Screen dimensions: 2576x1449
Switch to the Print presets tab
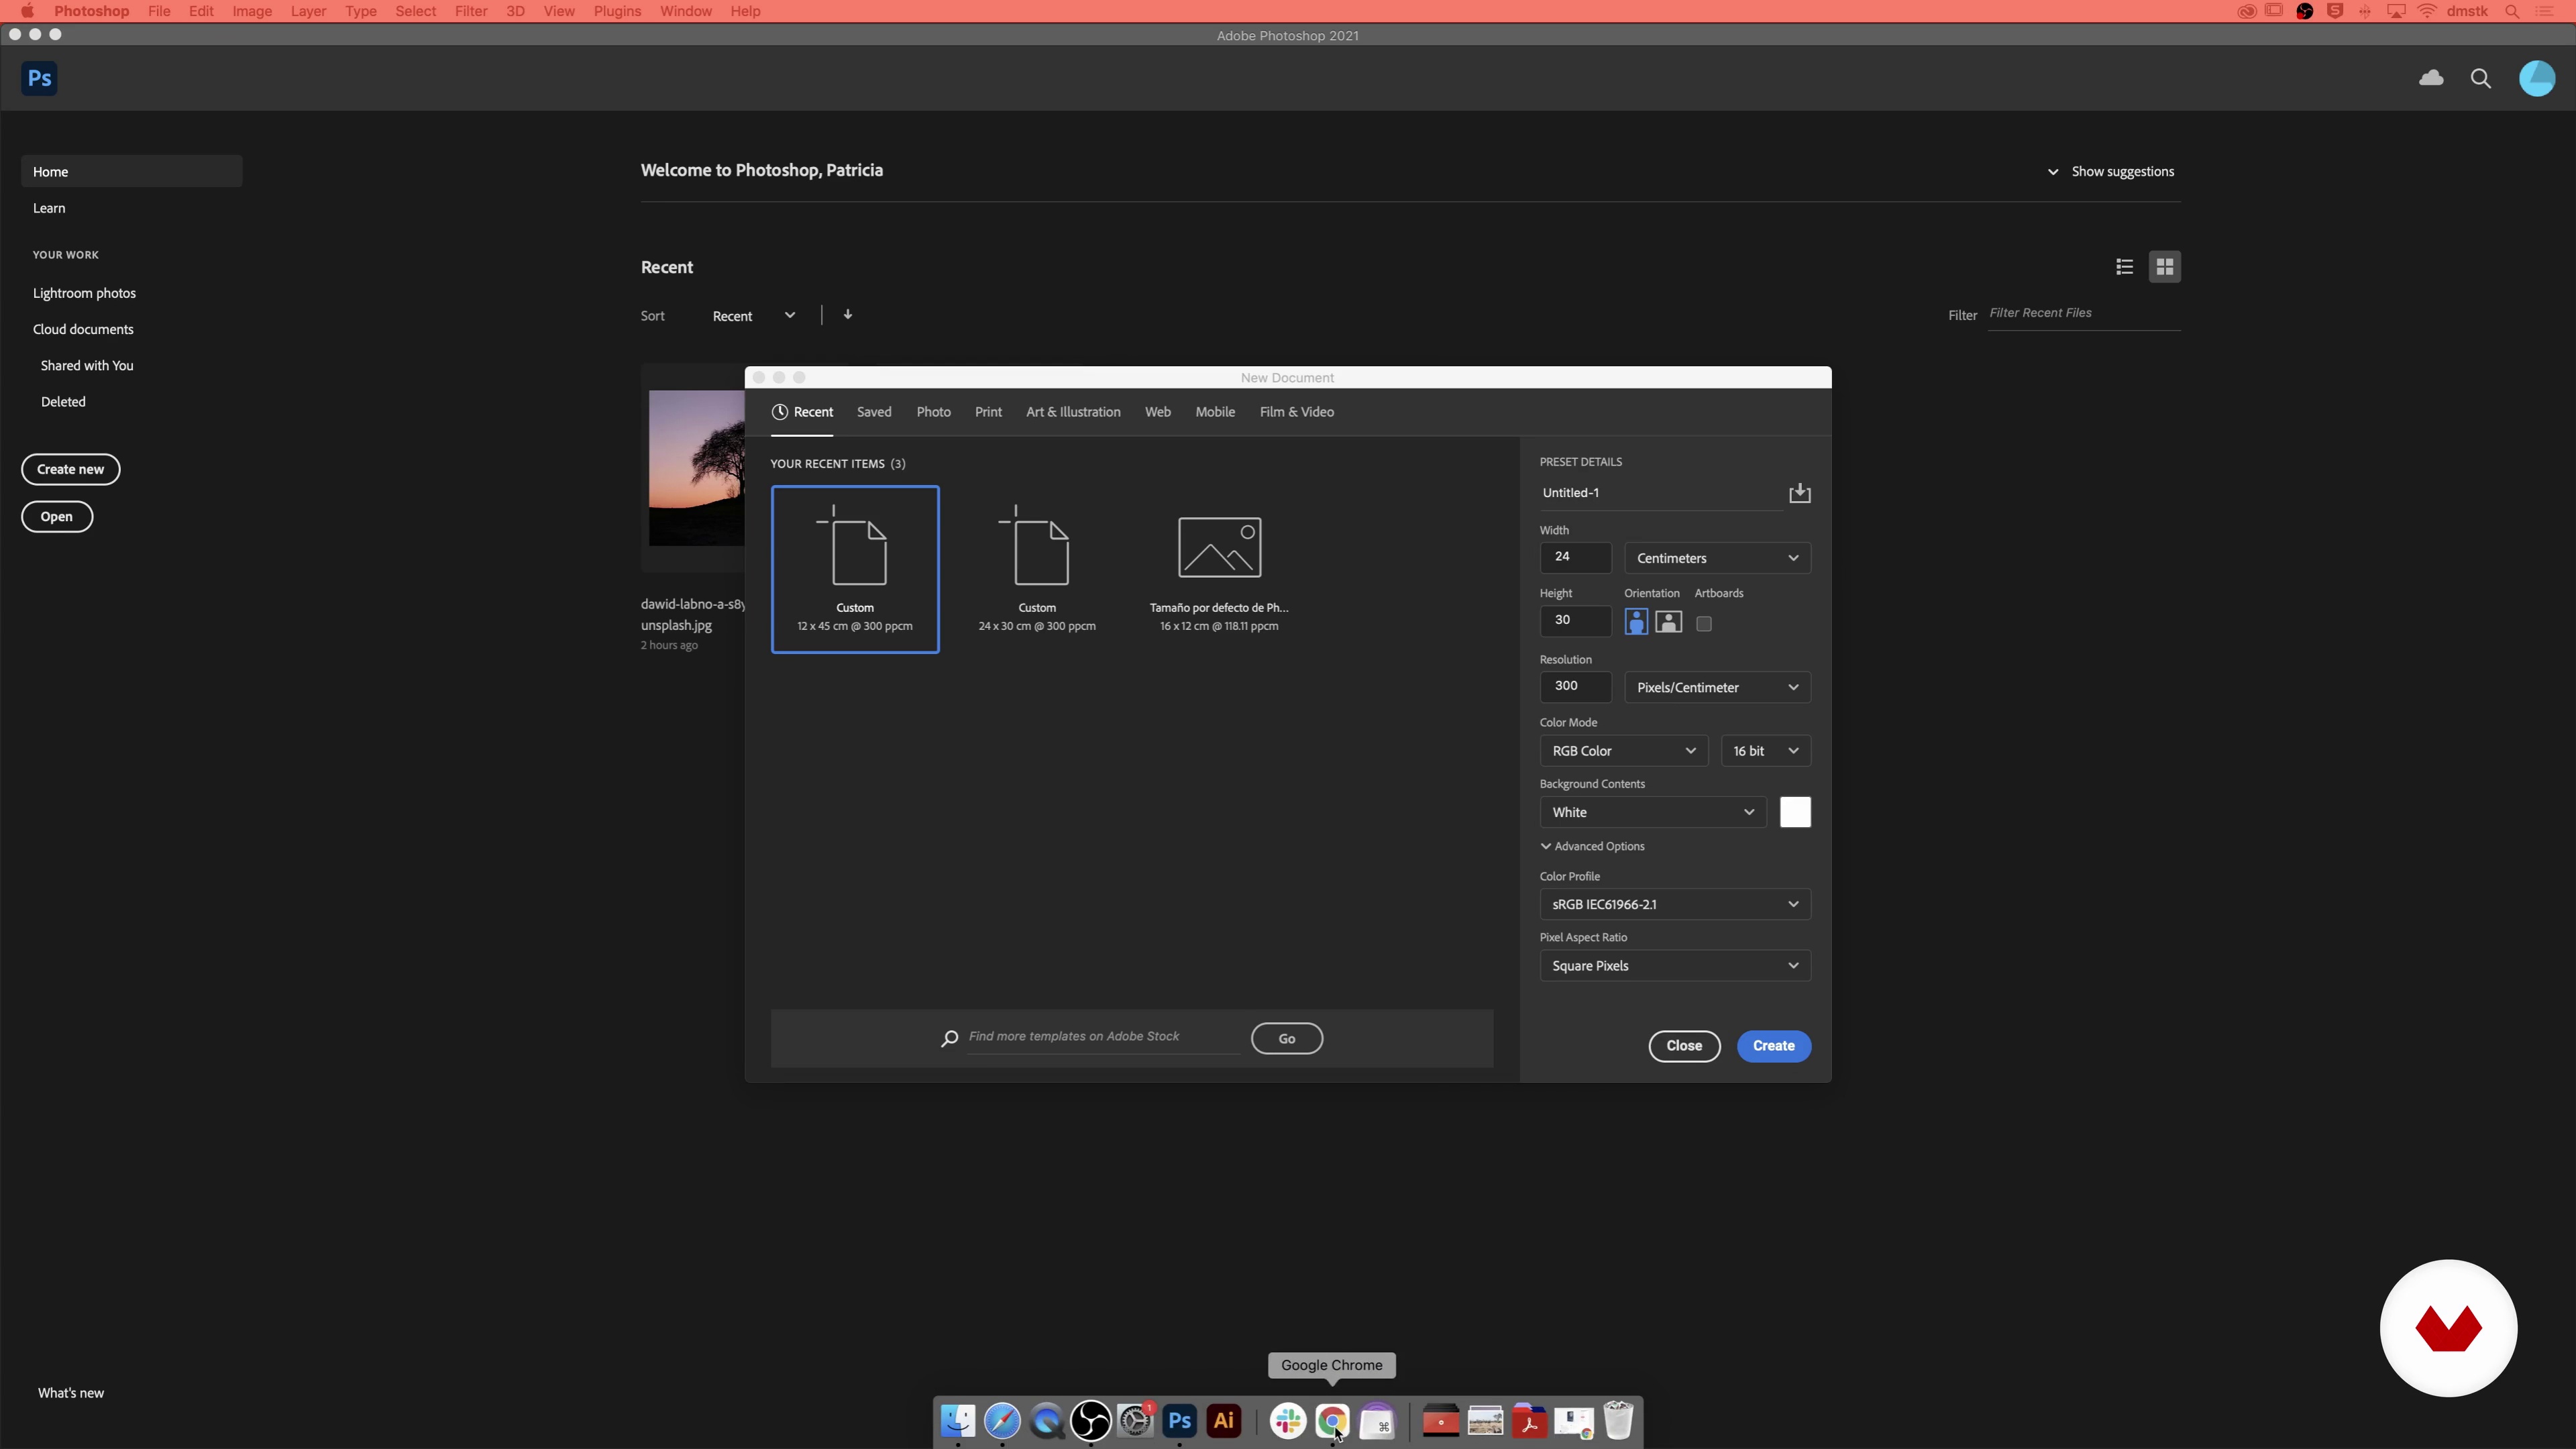[x=988, y=412]
